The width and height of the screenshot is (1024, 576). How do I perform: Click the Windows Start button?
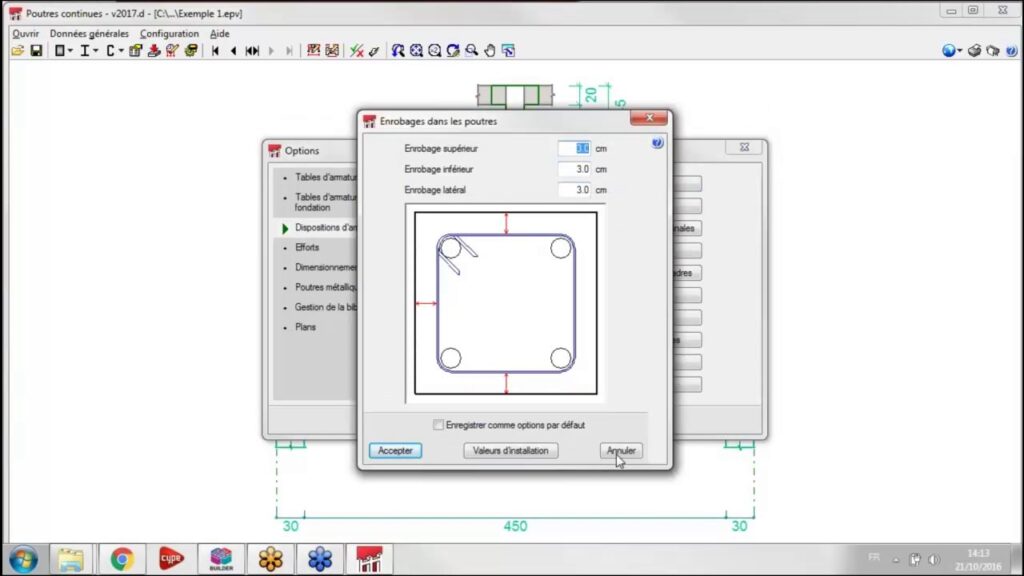22,558
